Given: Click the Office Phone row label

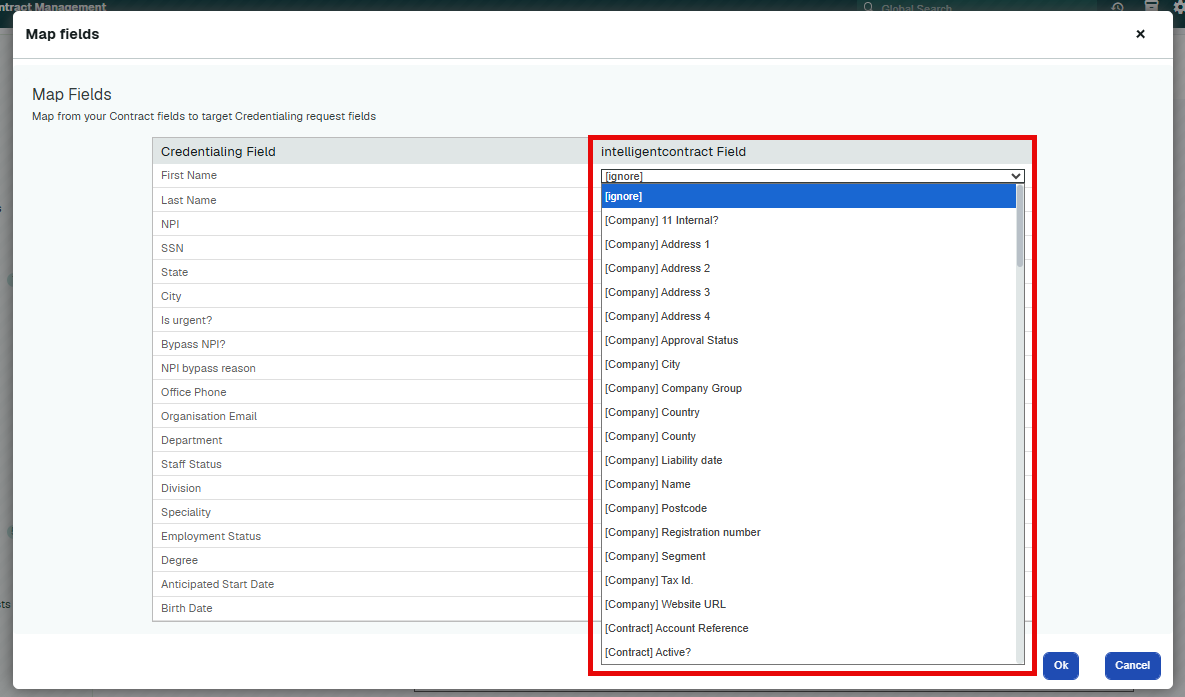Looking at the screenshot, I should 193,392.
